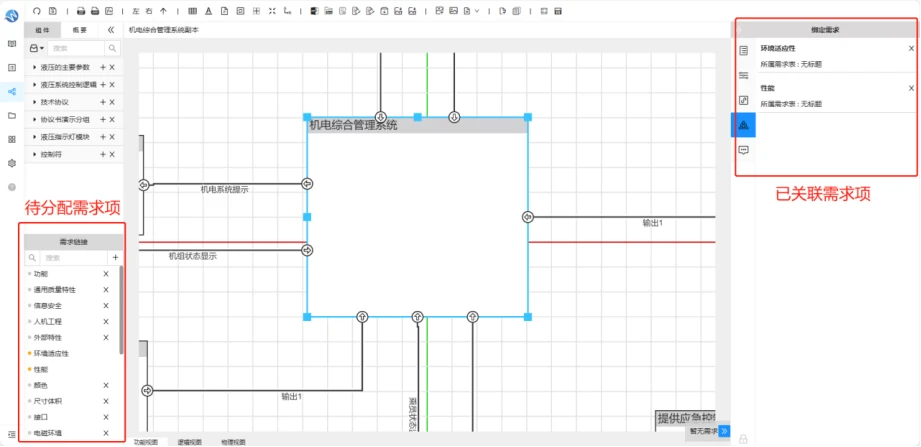
Task: Unbind 环境适应性 with its X button
Action: click(911, 48)
